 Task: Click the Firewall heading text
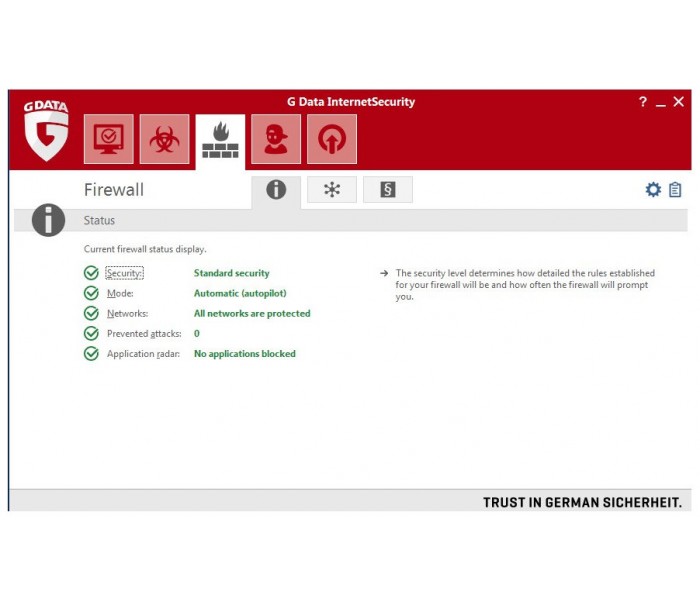[114, 190]
